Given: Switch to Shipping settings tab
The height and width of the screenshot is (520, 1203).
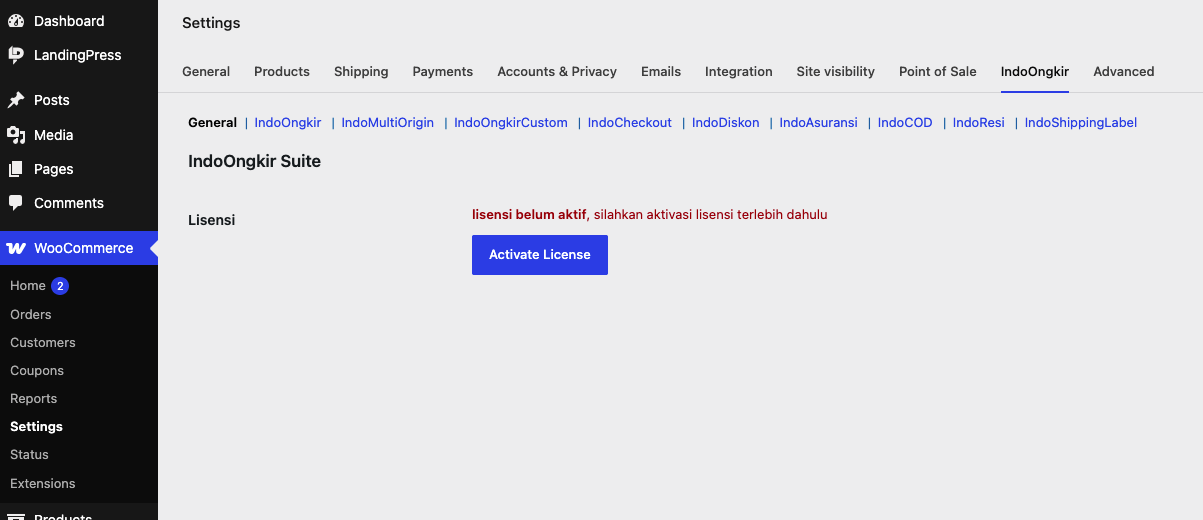Looking at the screenshot, I should [x=361, y=71].
